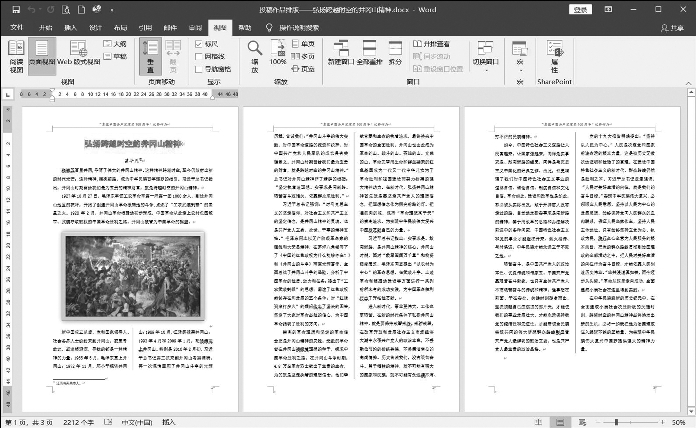
Task: Select 翻页 (Side to Side) page movement
Action: pos(173,56)
